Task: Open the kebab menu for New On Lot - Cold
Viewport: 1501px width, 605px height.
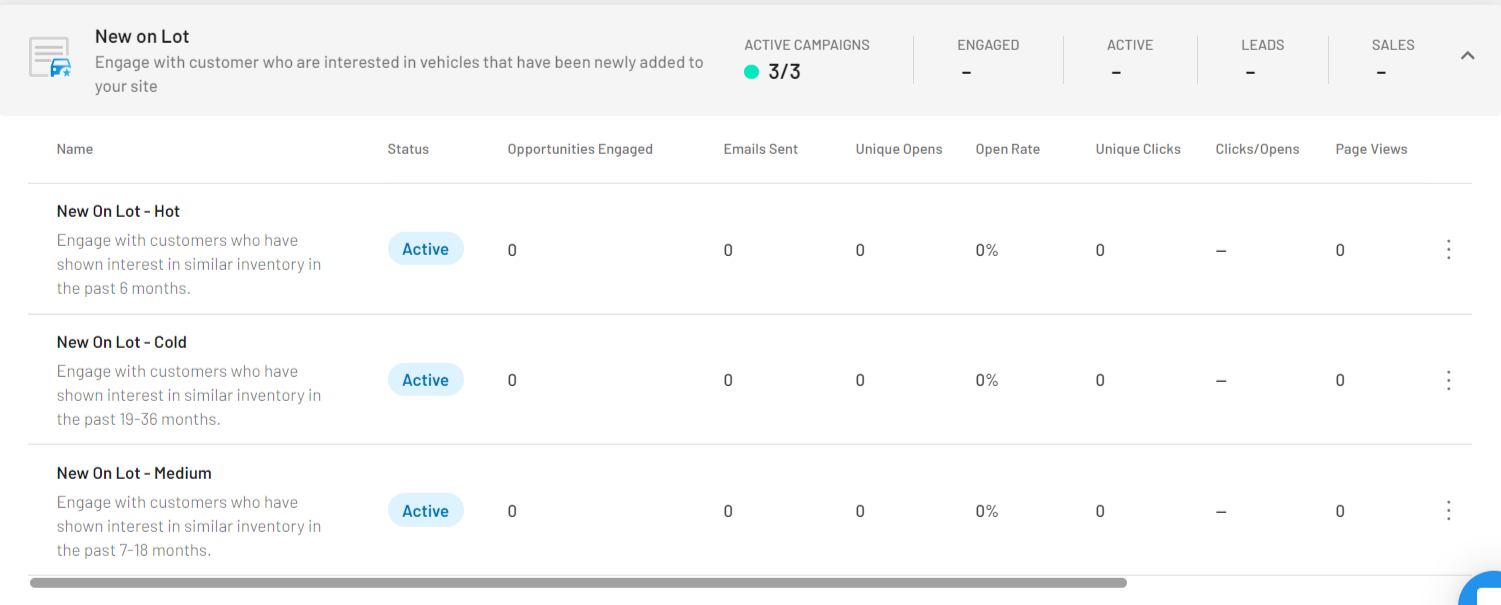Action: (1448, 380)
